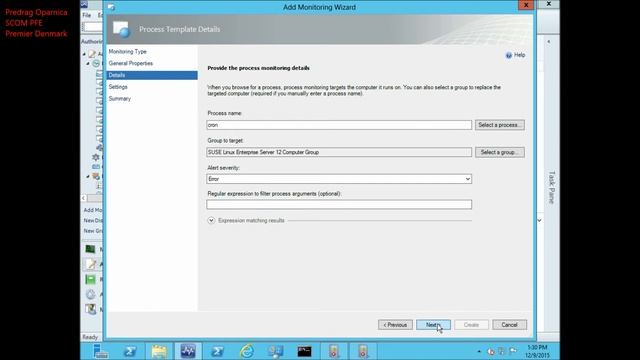
Task: Click the Monitoring workspace icon in the console
Action: click(x=90, y=249)
